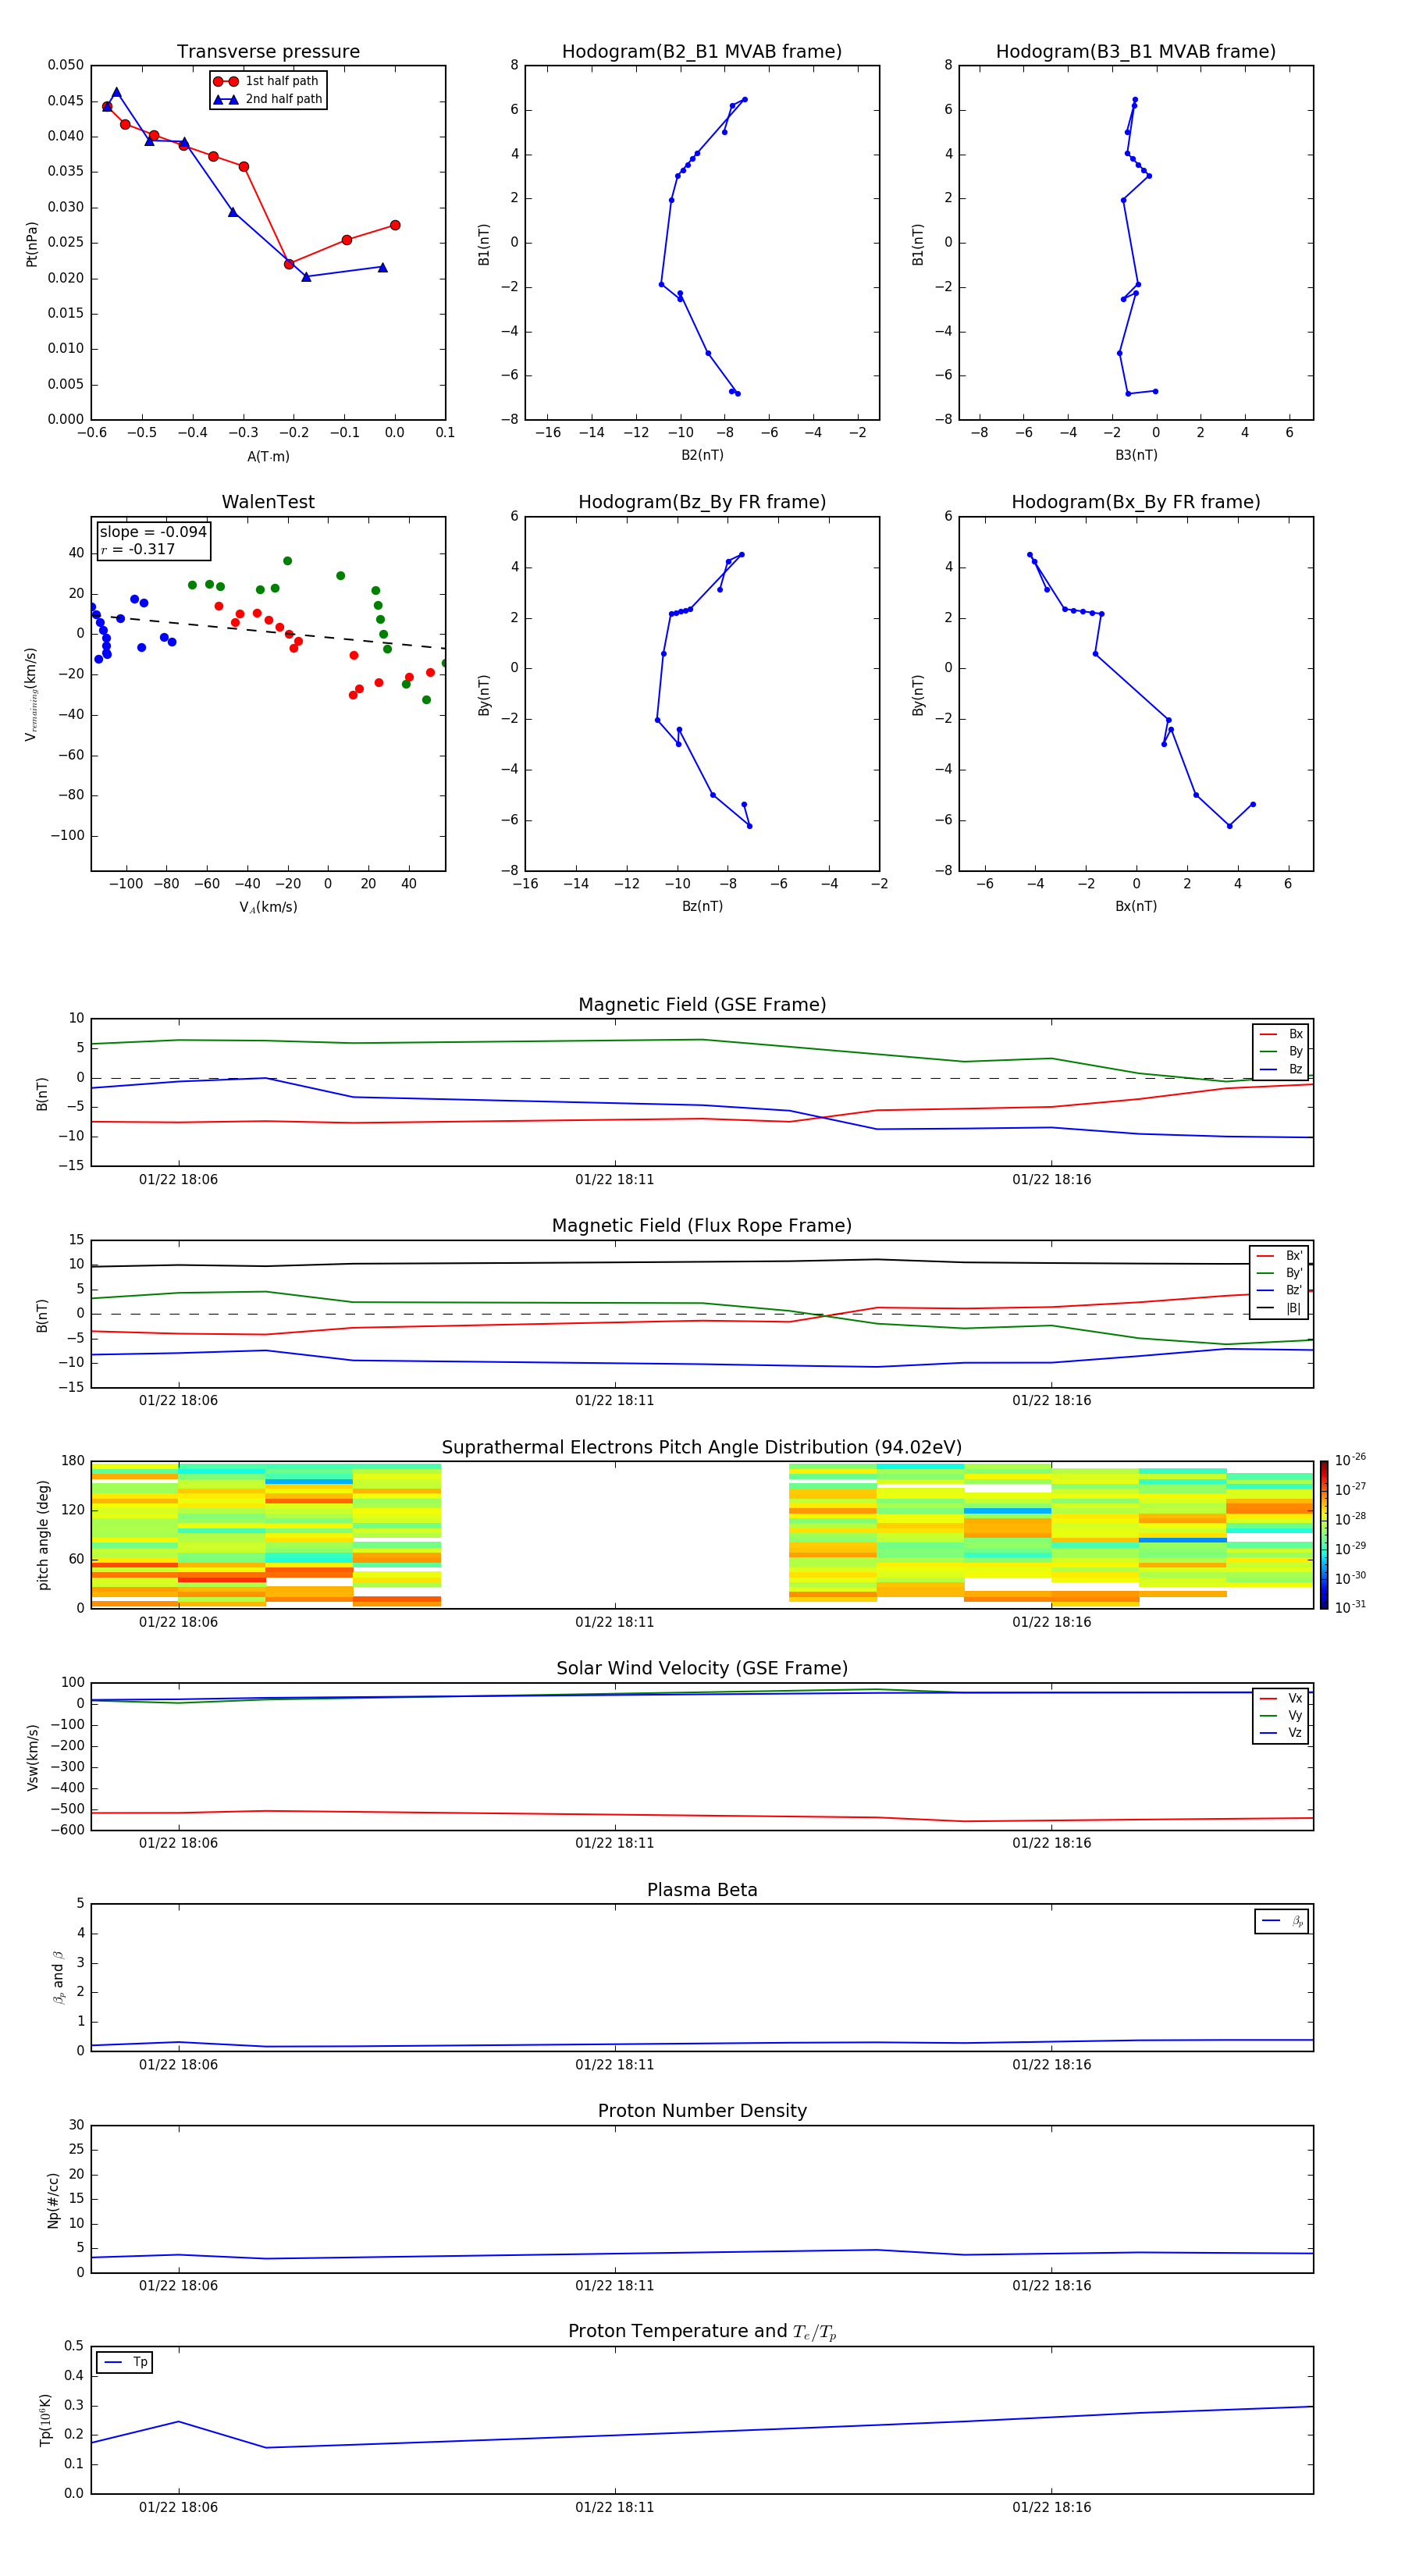1405x2576 pixels.
Task: Click the 'Magnetic Field (GSE Frame)' title
Action: [x=702, y=1005]
